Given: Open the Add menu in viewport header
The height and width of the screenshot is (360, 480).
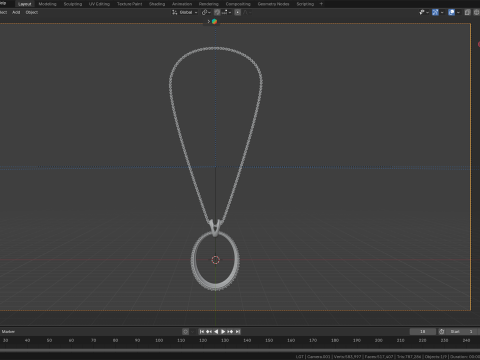Looking at the screenshot, I should pos(16,12).
